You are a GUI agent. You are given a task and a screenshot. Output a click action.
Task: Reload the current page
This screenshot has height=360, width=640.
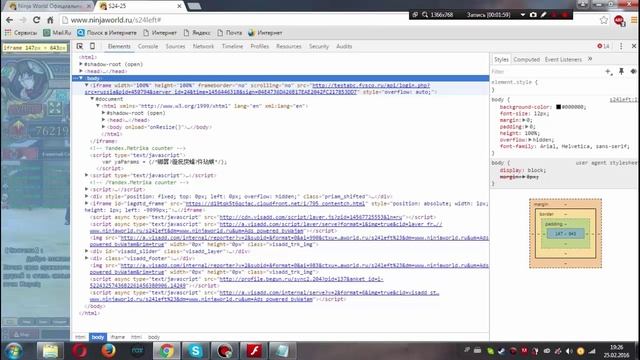[36, 20]
